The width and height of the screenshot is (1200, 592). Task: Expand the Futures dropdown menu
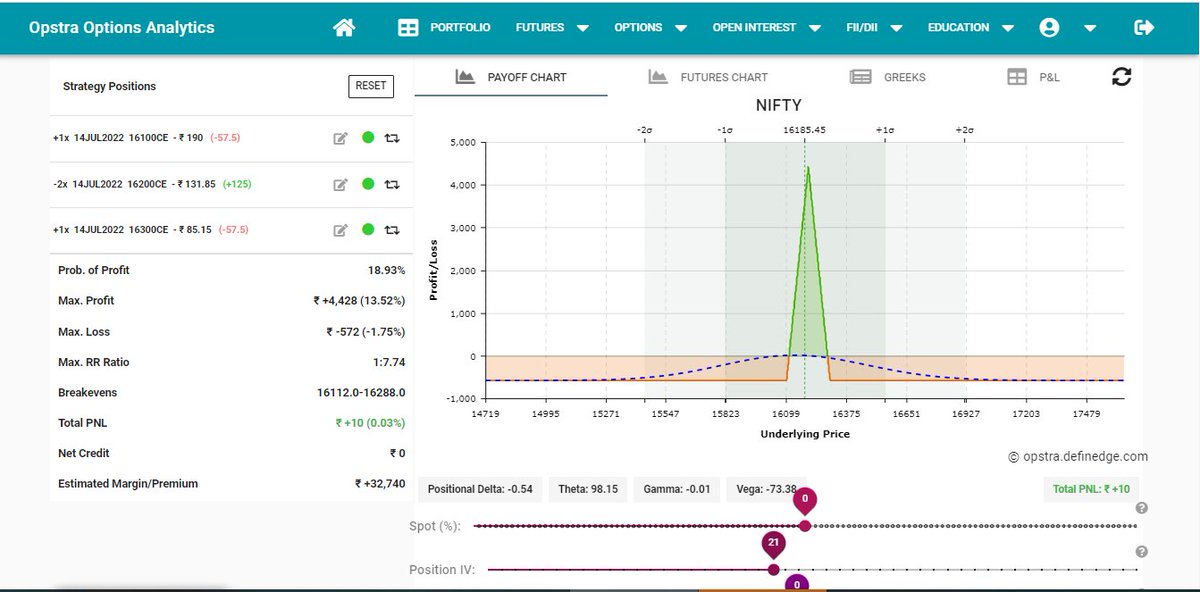pyautogui.click(x=583, y=29)
